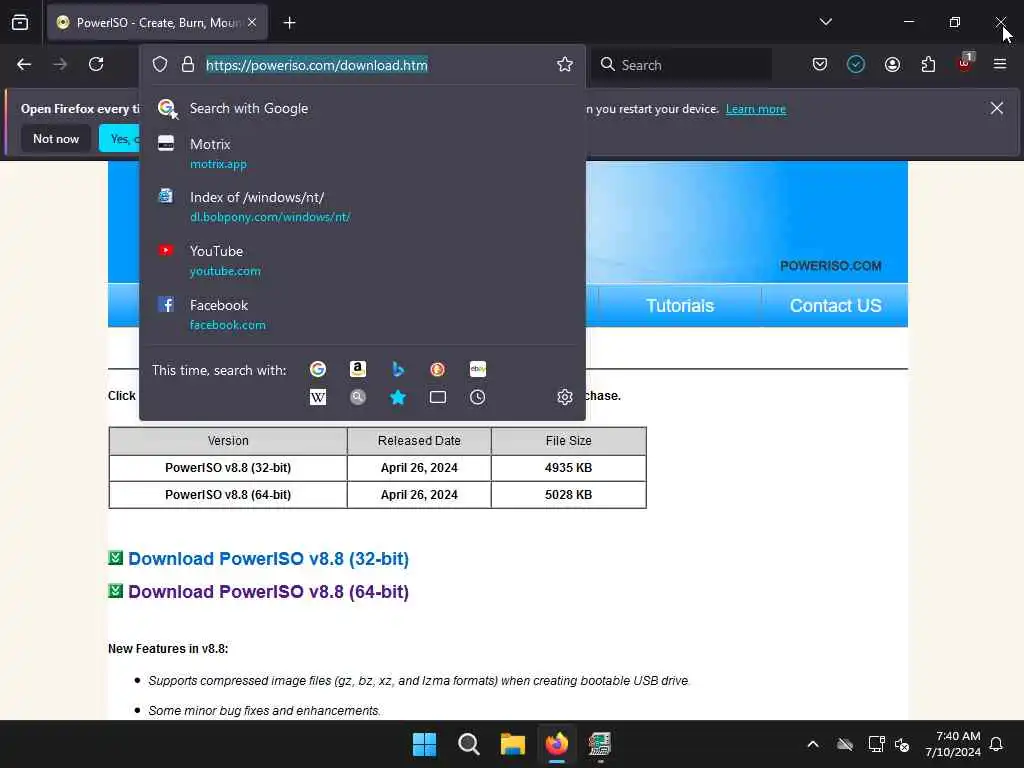Choose Search with Google suggestion
1024x768 pixels.
pos(362,108)
